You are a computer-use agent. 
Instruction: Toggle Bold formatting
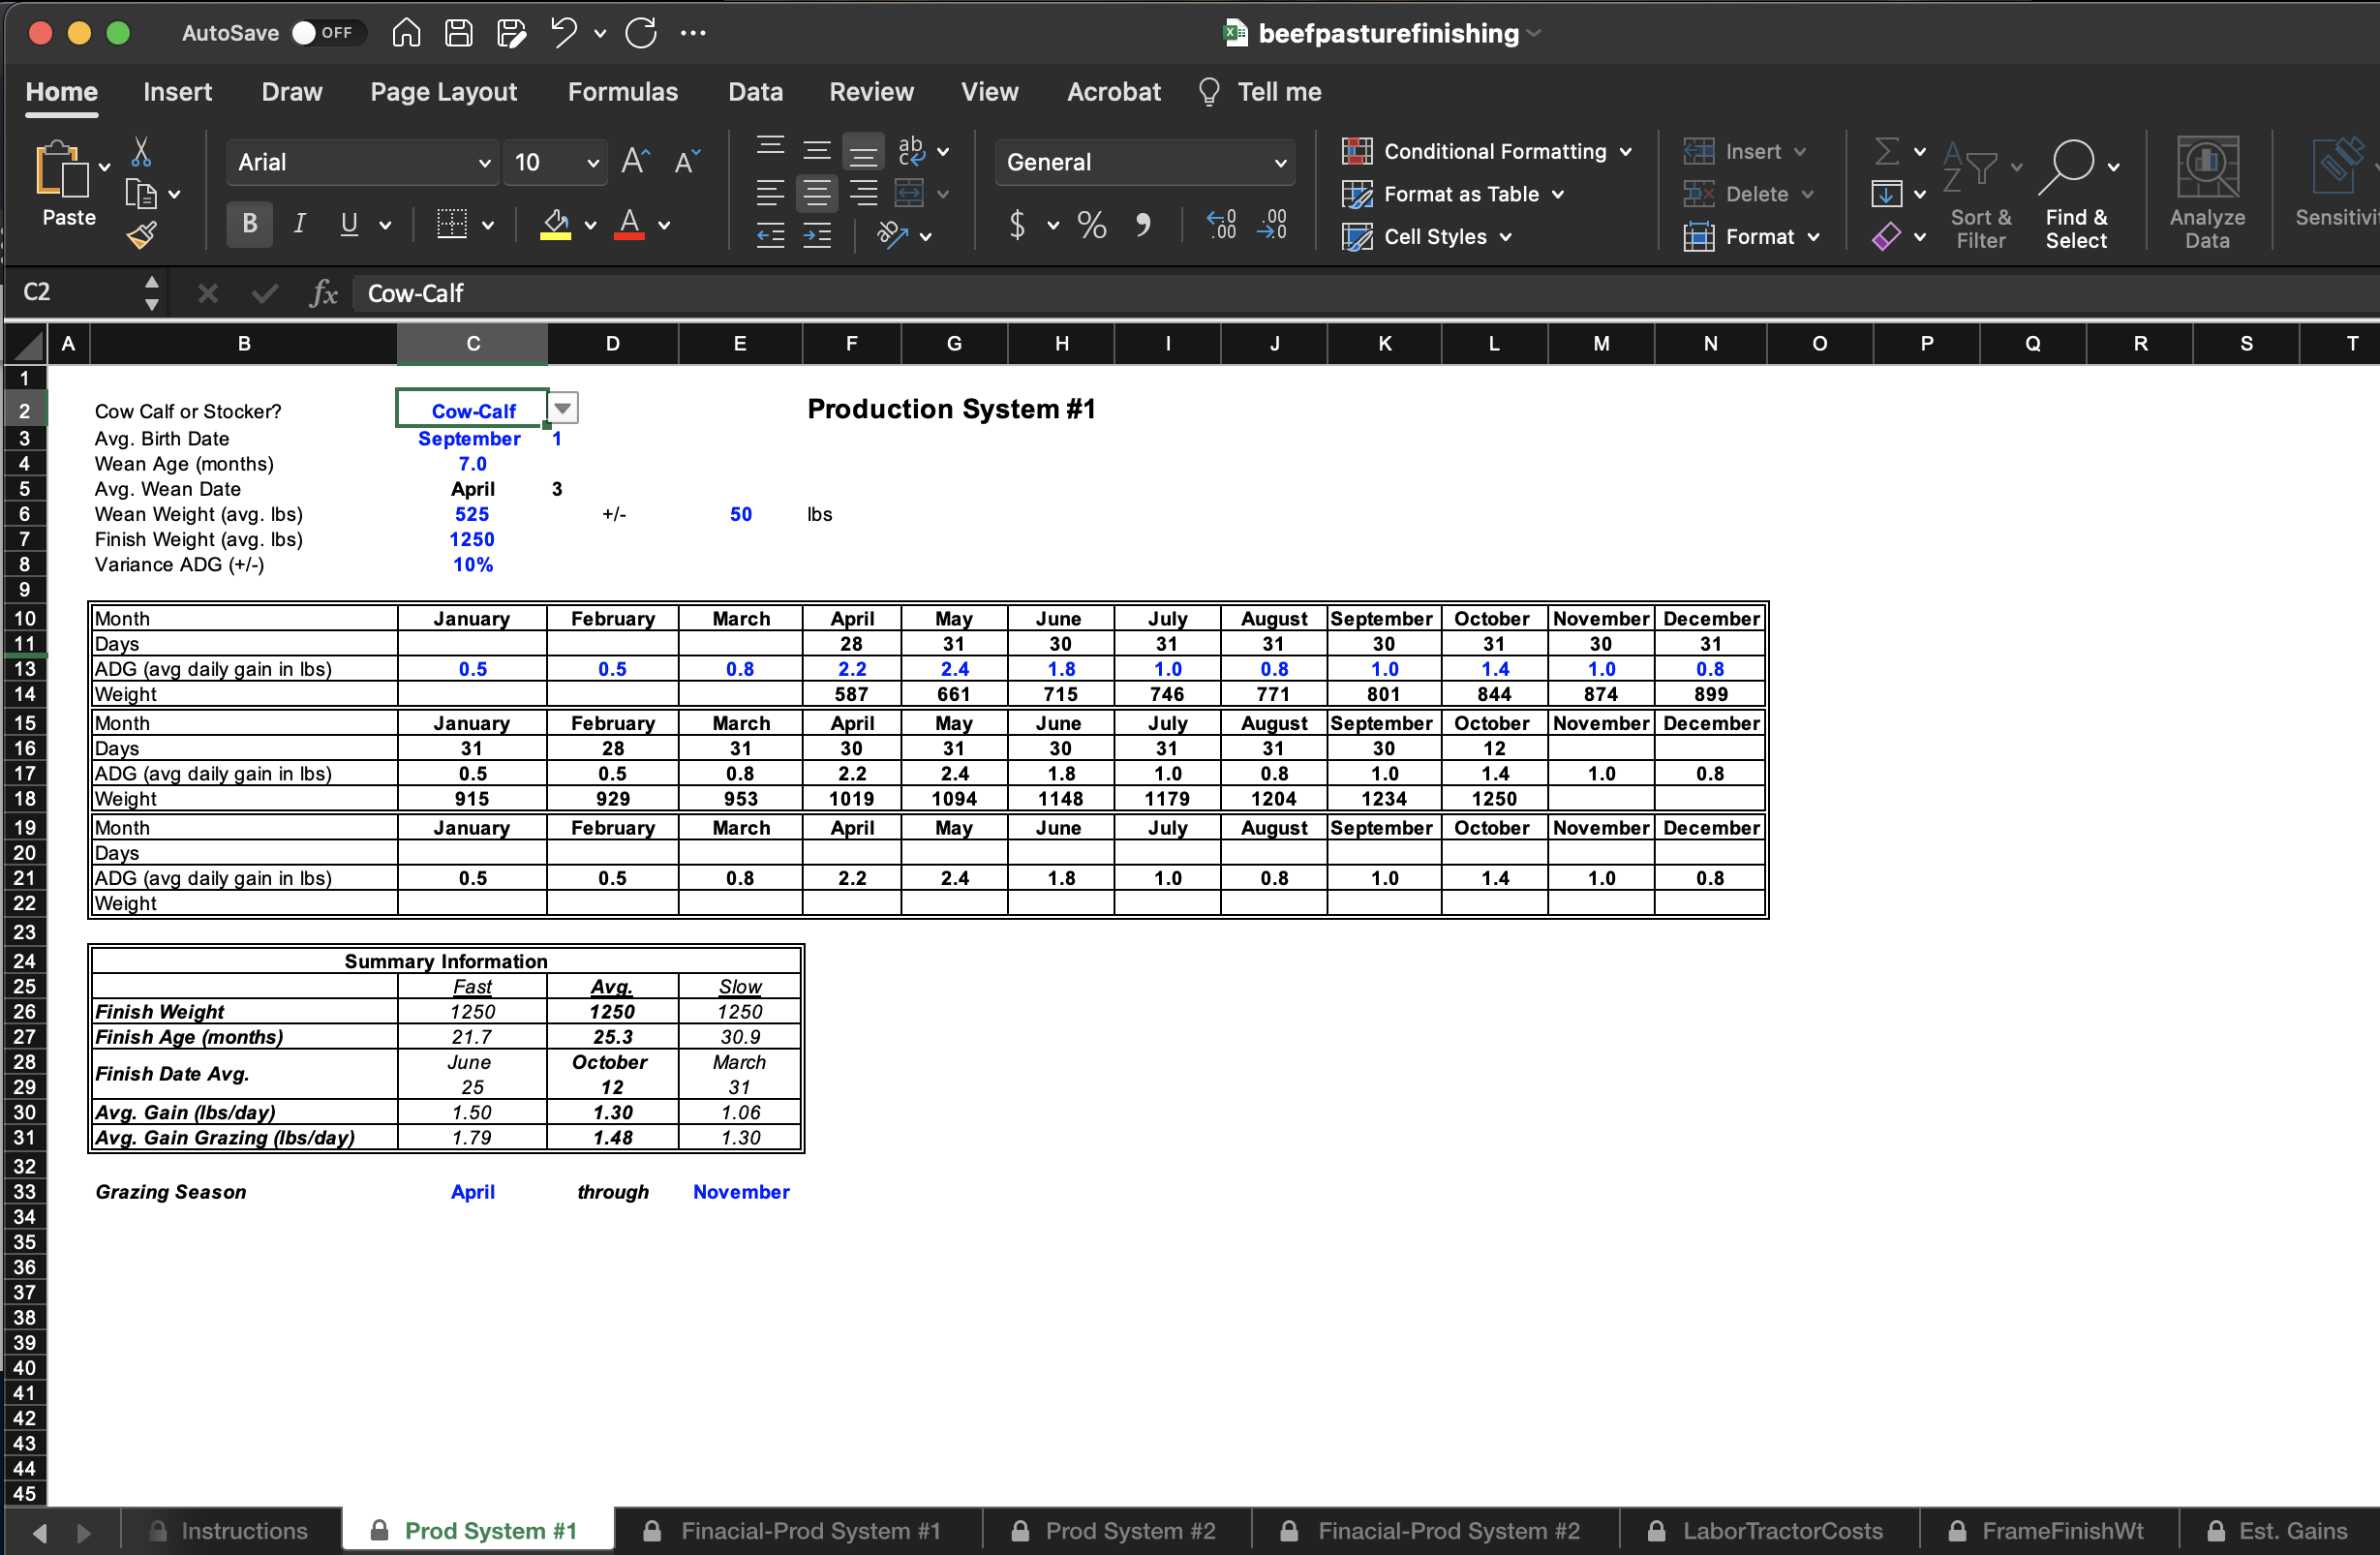coord(250,224)
